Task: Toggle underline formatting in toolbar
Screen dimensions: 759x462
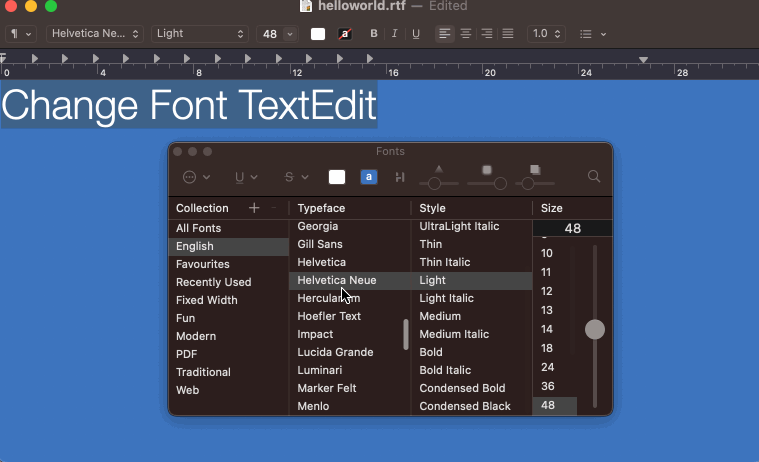Action: pyautogui.click(x=416, y=34)
